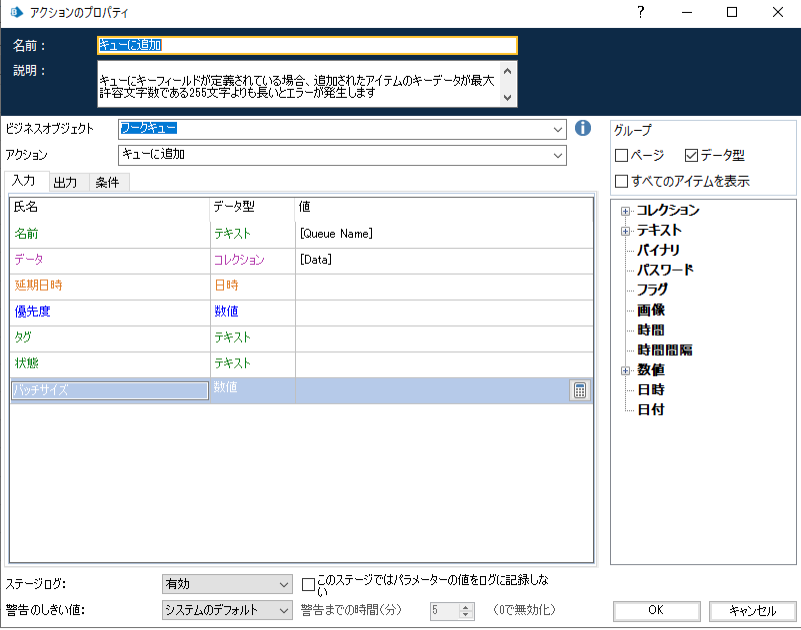Select the フラグ tree item

tap(652, 290)
